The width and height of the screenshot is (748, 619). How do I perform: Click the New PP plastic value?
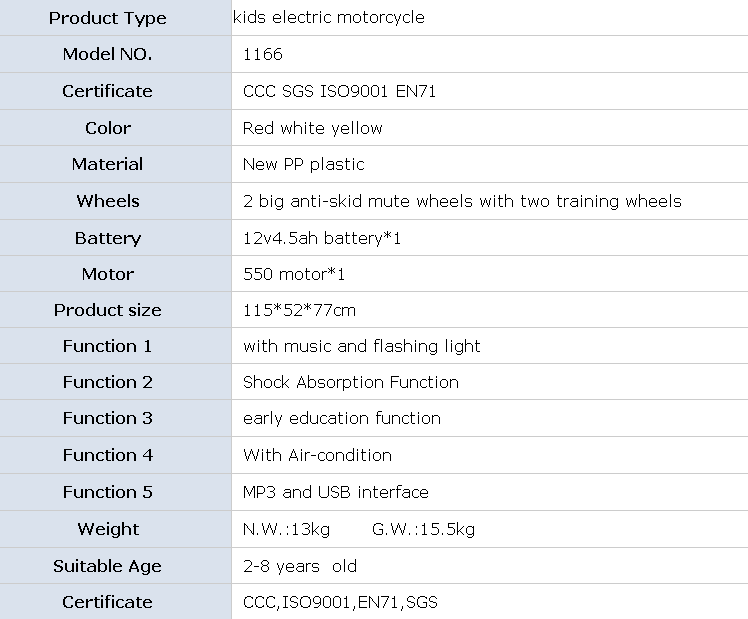point(303,164)
